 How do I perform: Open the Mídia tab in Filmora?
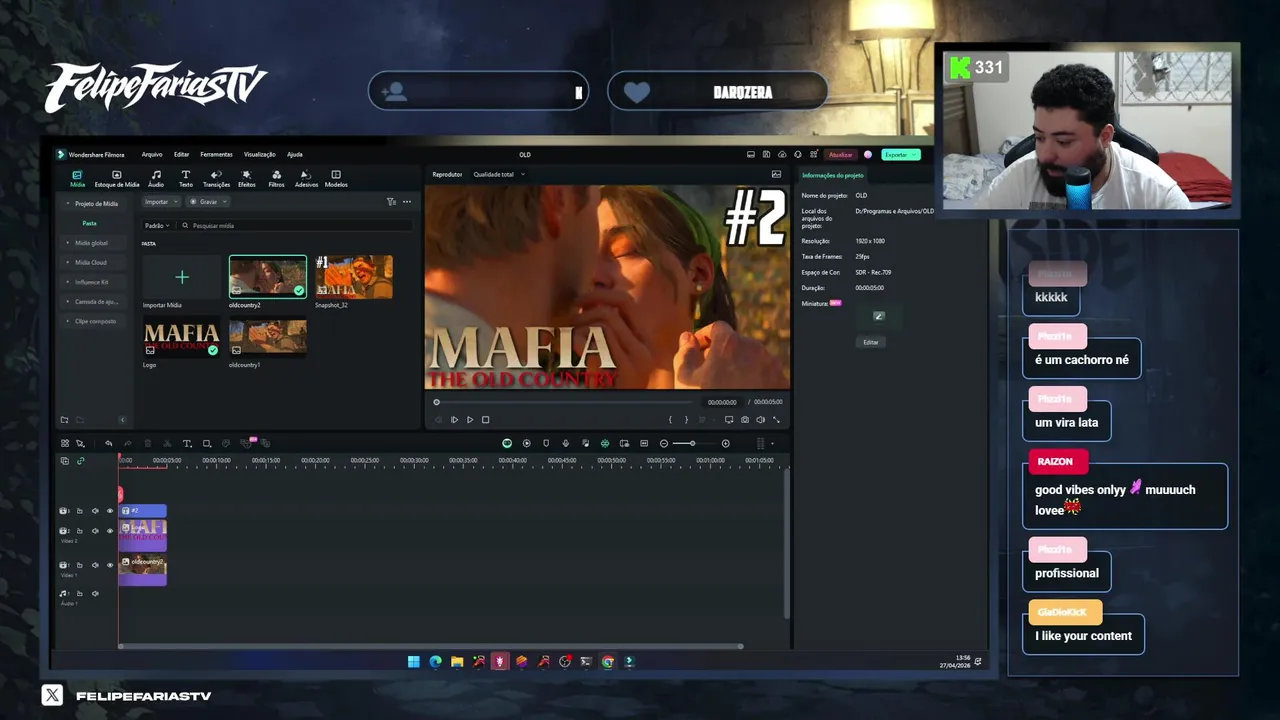(77, 178)
